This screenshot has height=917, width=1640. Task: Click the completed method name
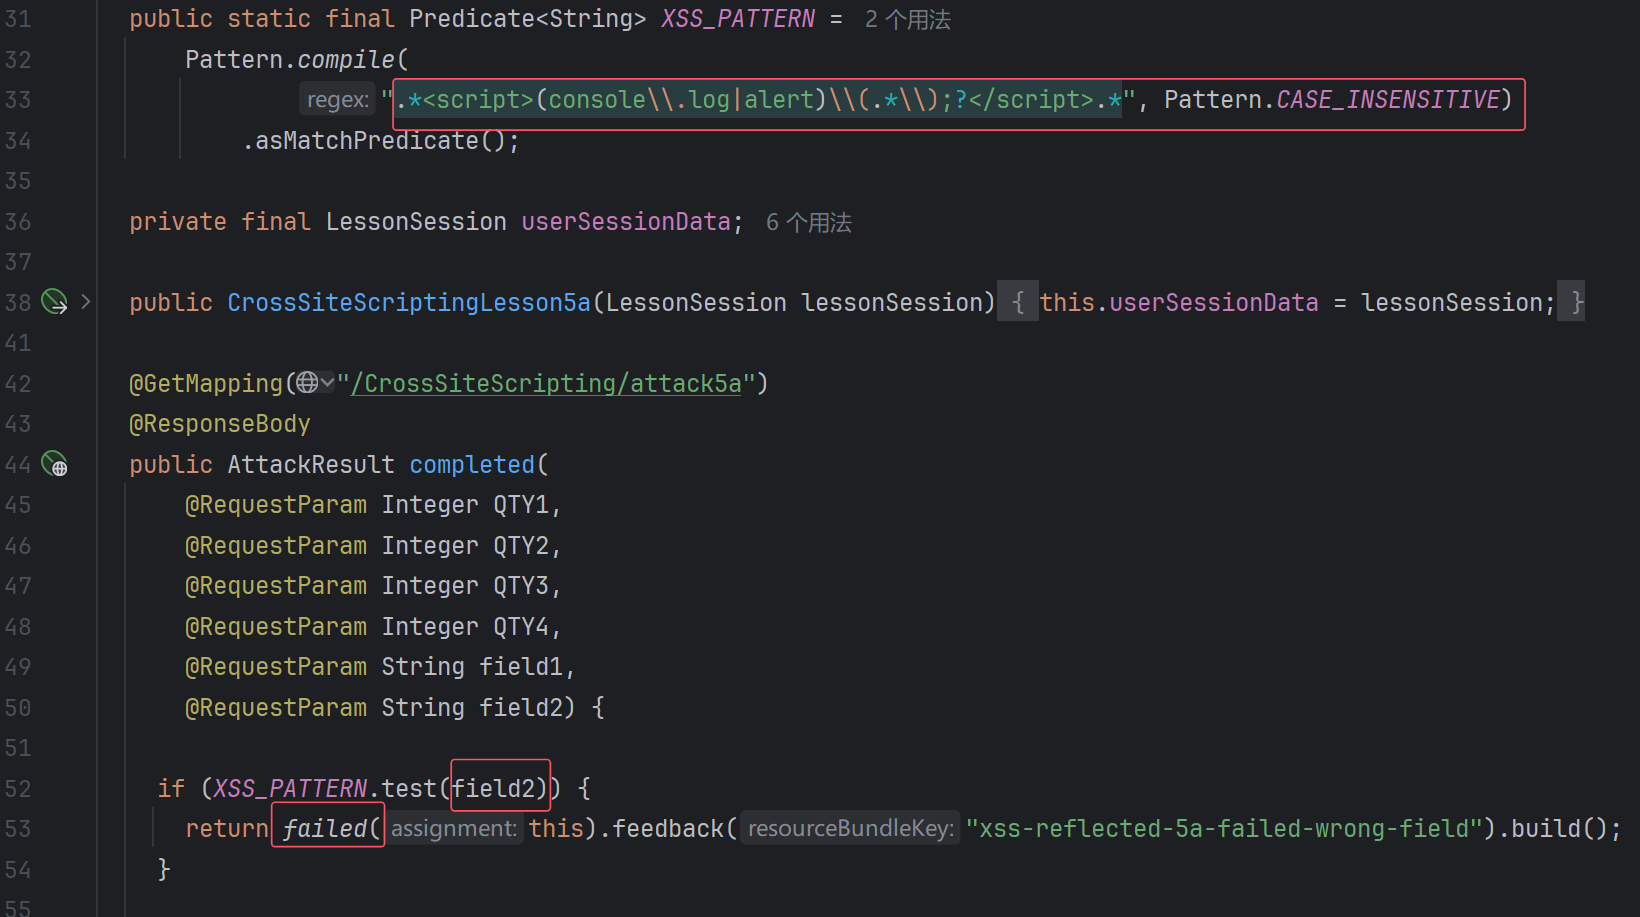[x=472, y=464]
